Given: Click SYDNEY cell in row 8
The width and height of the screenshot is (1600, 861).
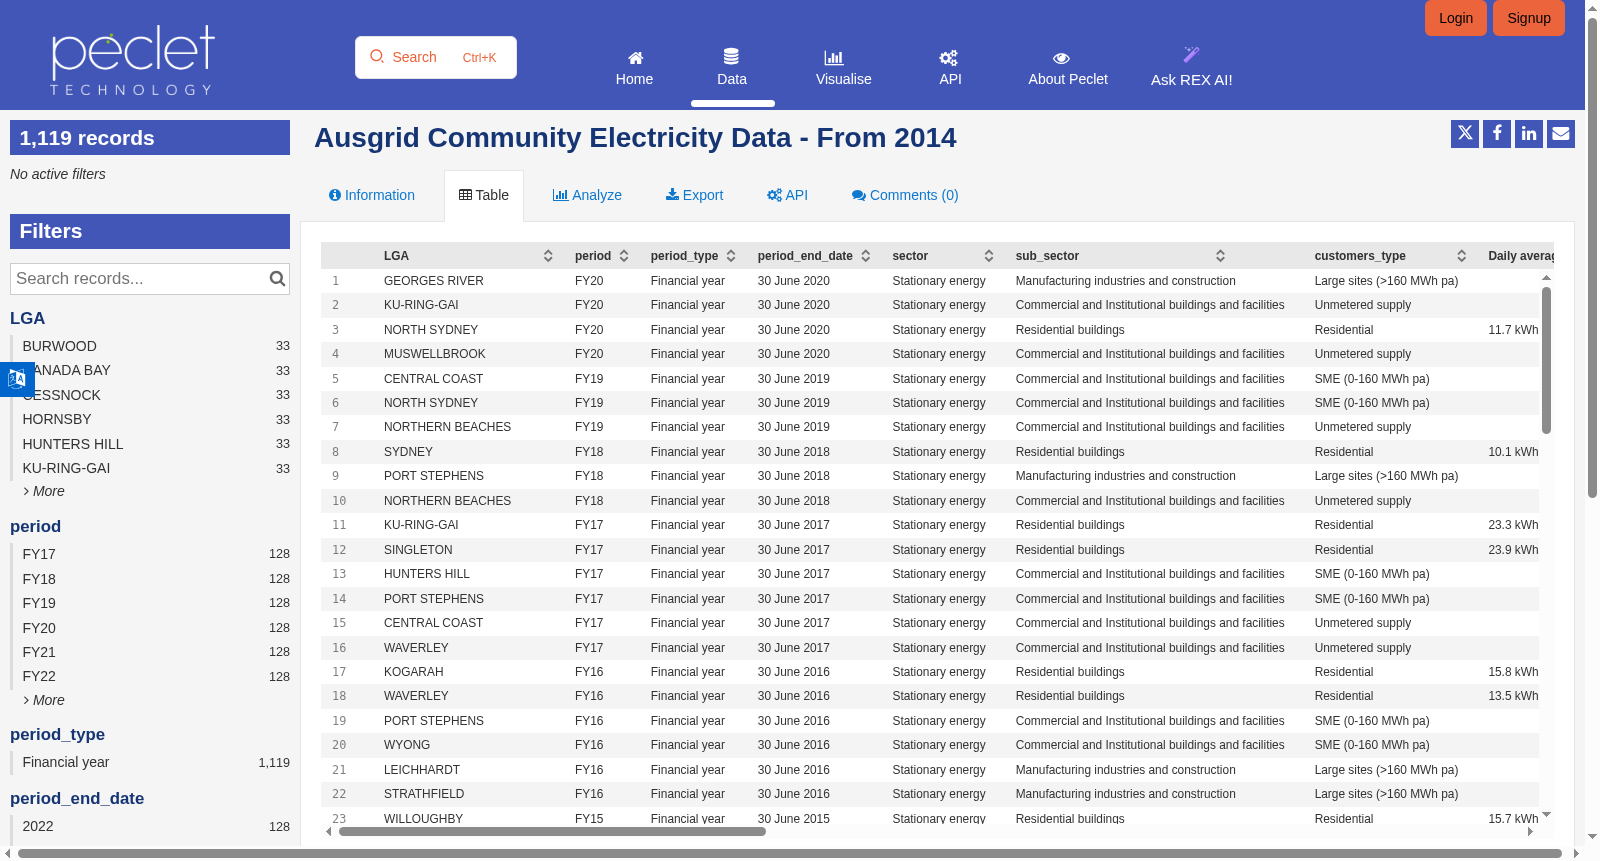Looking at the screenshot, I should [x=409, y=452].
